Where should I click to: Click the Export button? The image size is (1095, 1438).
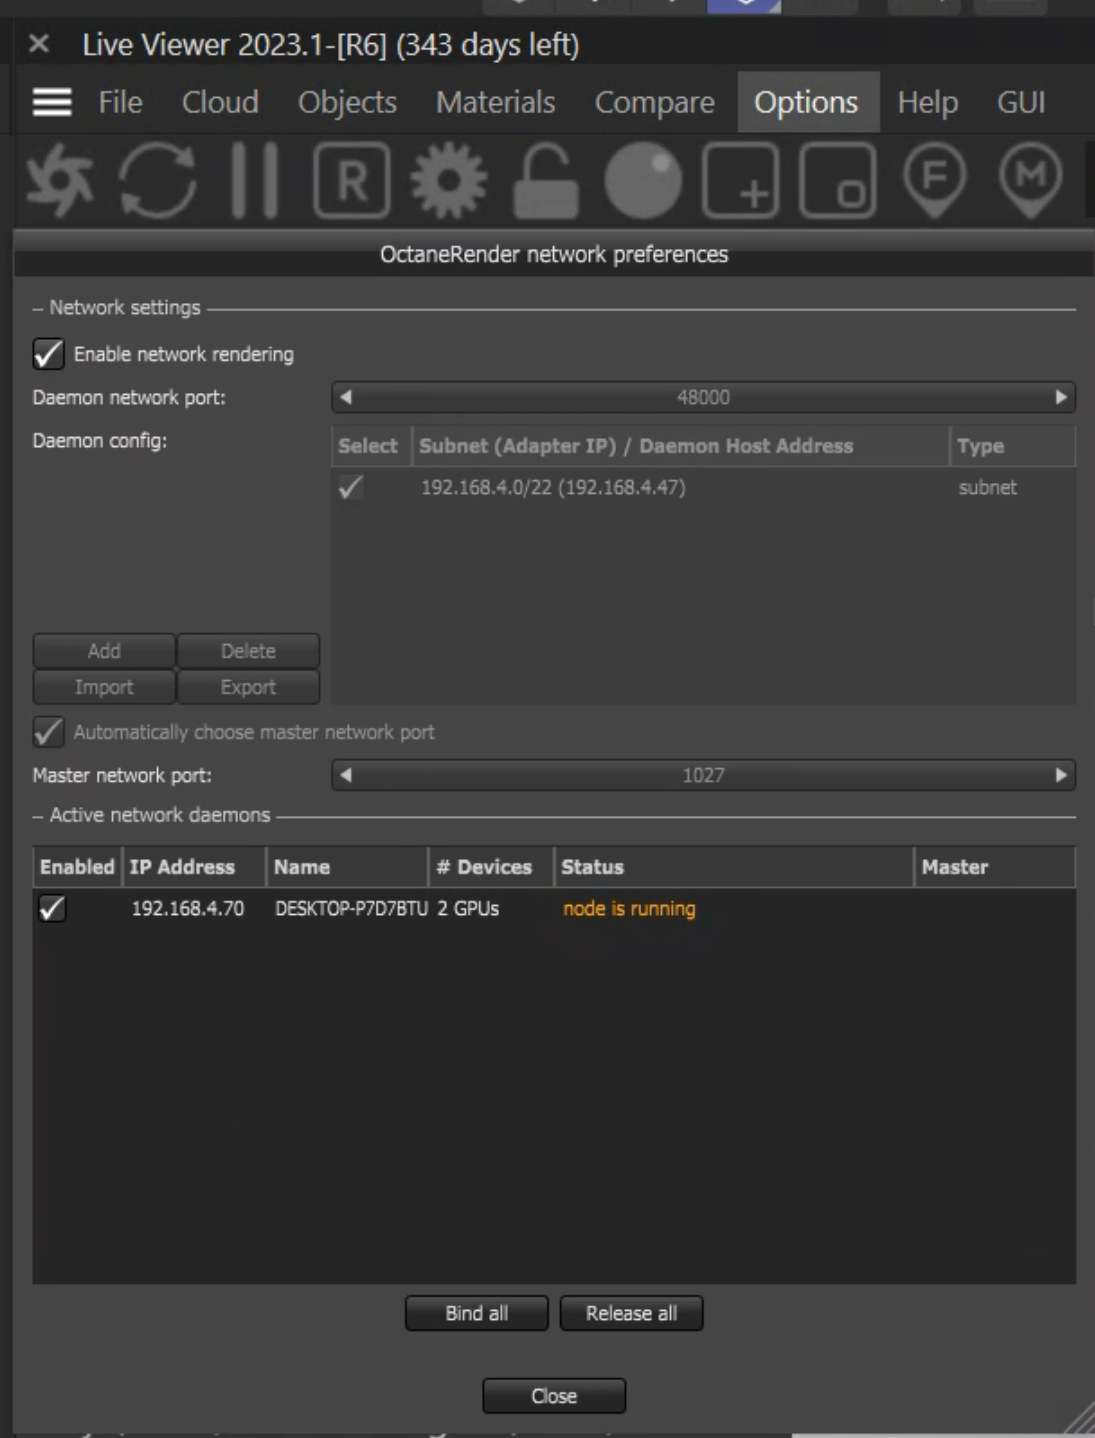[248, 687]
